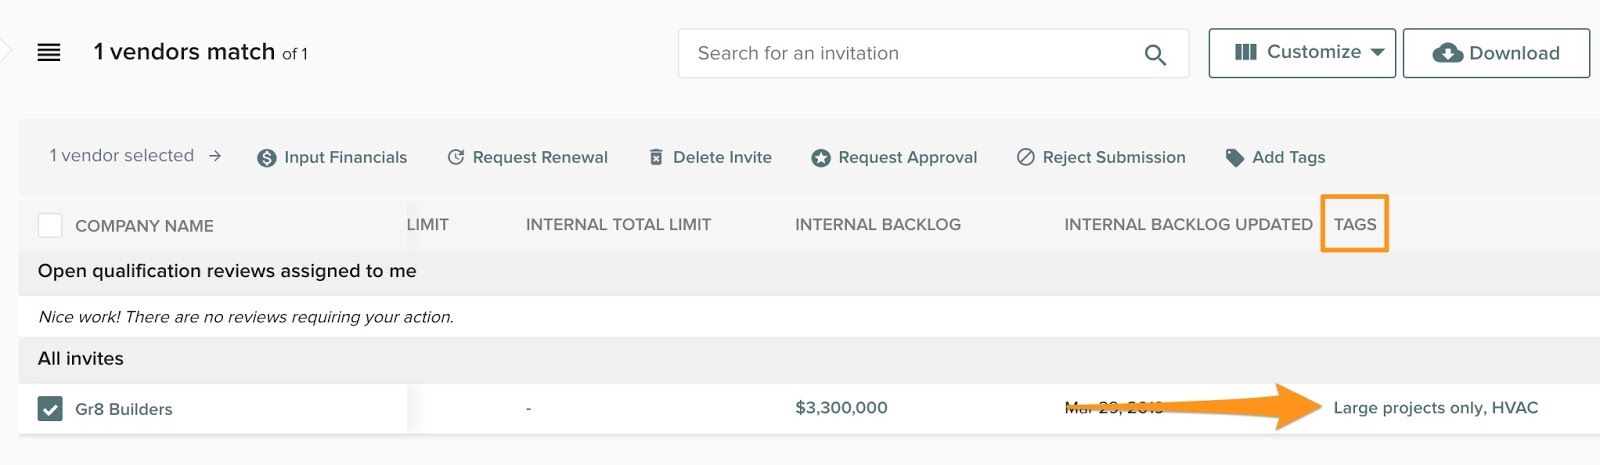The height and width of the screenshot is (465, 1600).
Task: Click the Request Approval star icon
Action: [821, 158]
